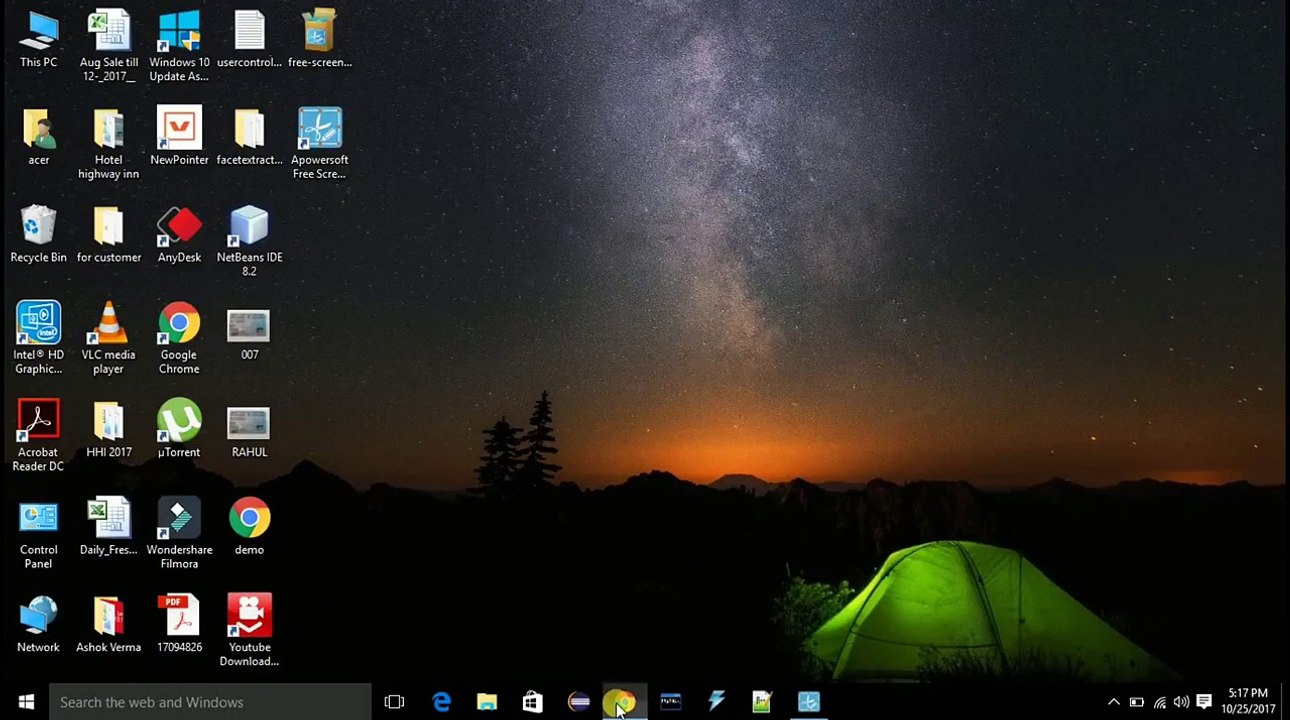Open the clock showing 5:17 PM
The image size is (1290, 720).
point(1248,702)
